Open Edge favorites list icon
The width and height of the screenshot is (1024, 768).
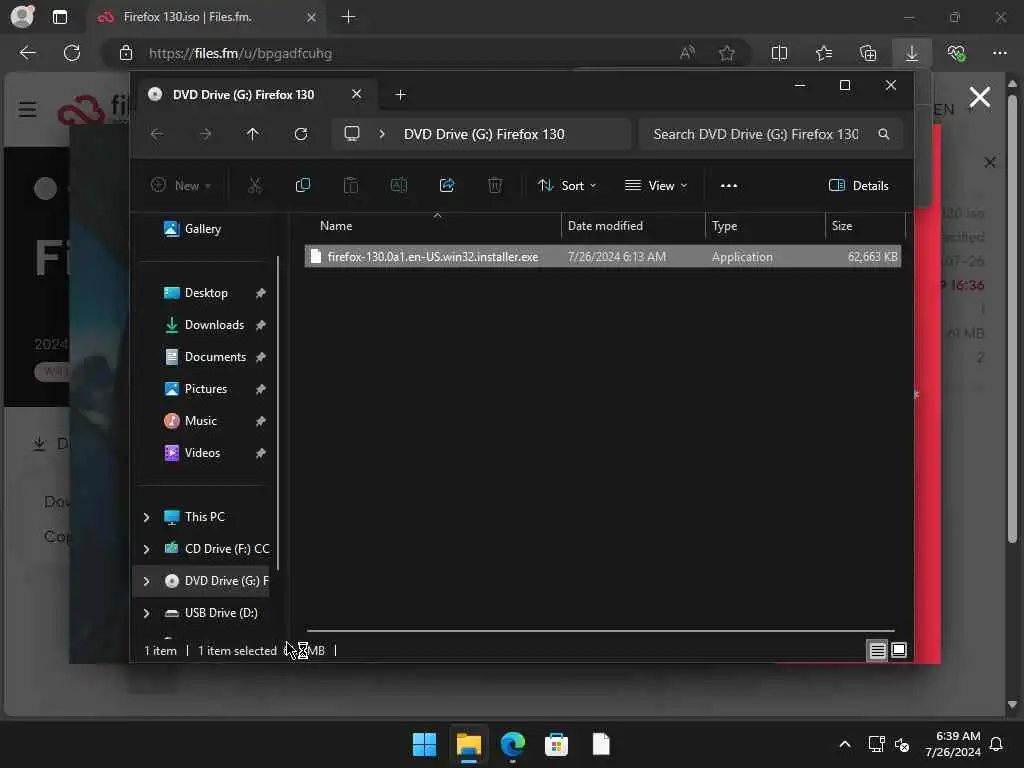(824, 53)
